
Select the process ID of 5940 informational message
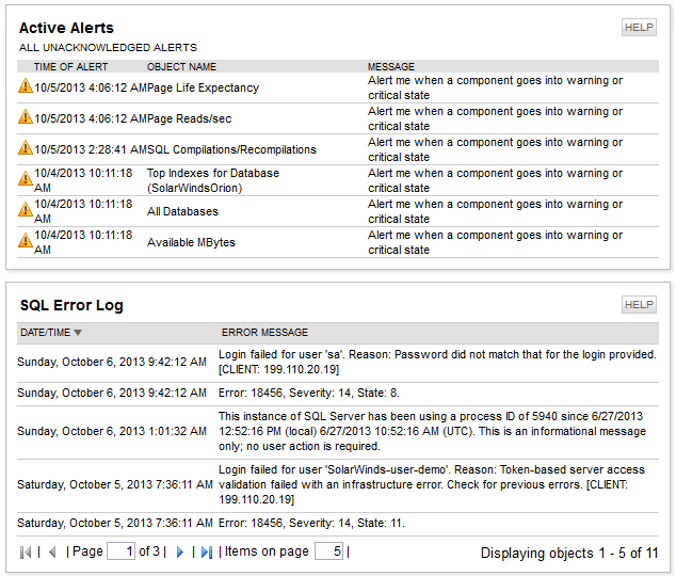(432, 431)
